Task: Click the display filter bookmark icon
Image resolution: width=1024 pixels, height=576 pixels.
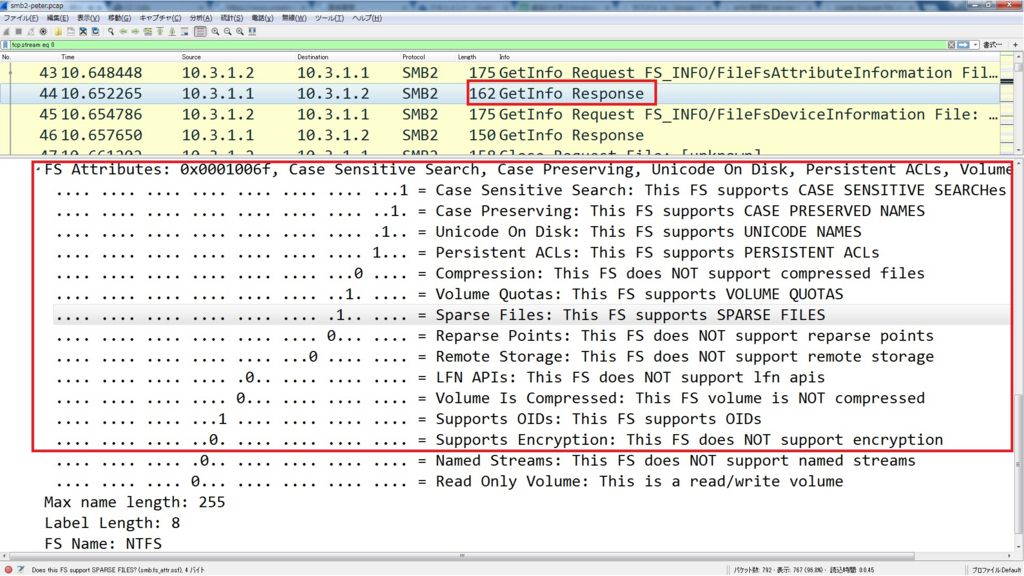Action: (5, 45)
